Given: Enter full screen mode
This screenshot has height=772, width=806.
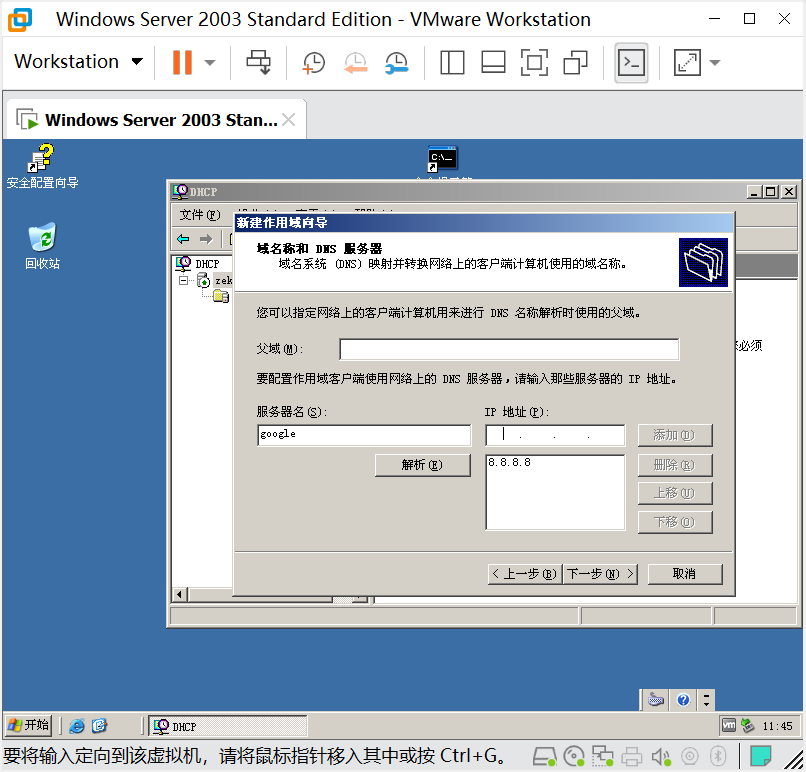Looking at the screenshot, I should click(534, 63).
